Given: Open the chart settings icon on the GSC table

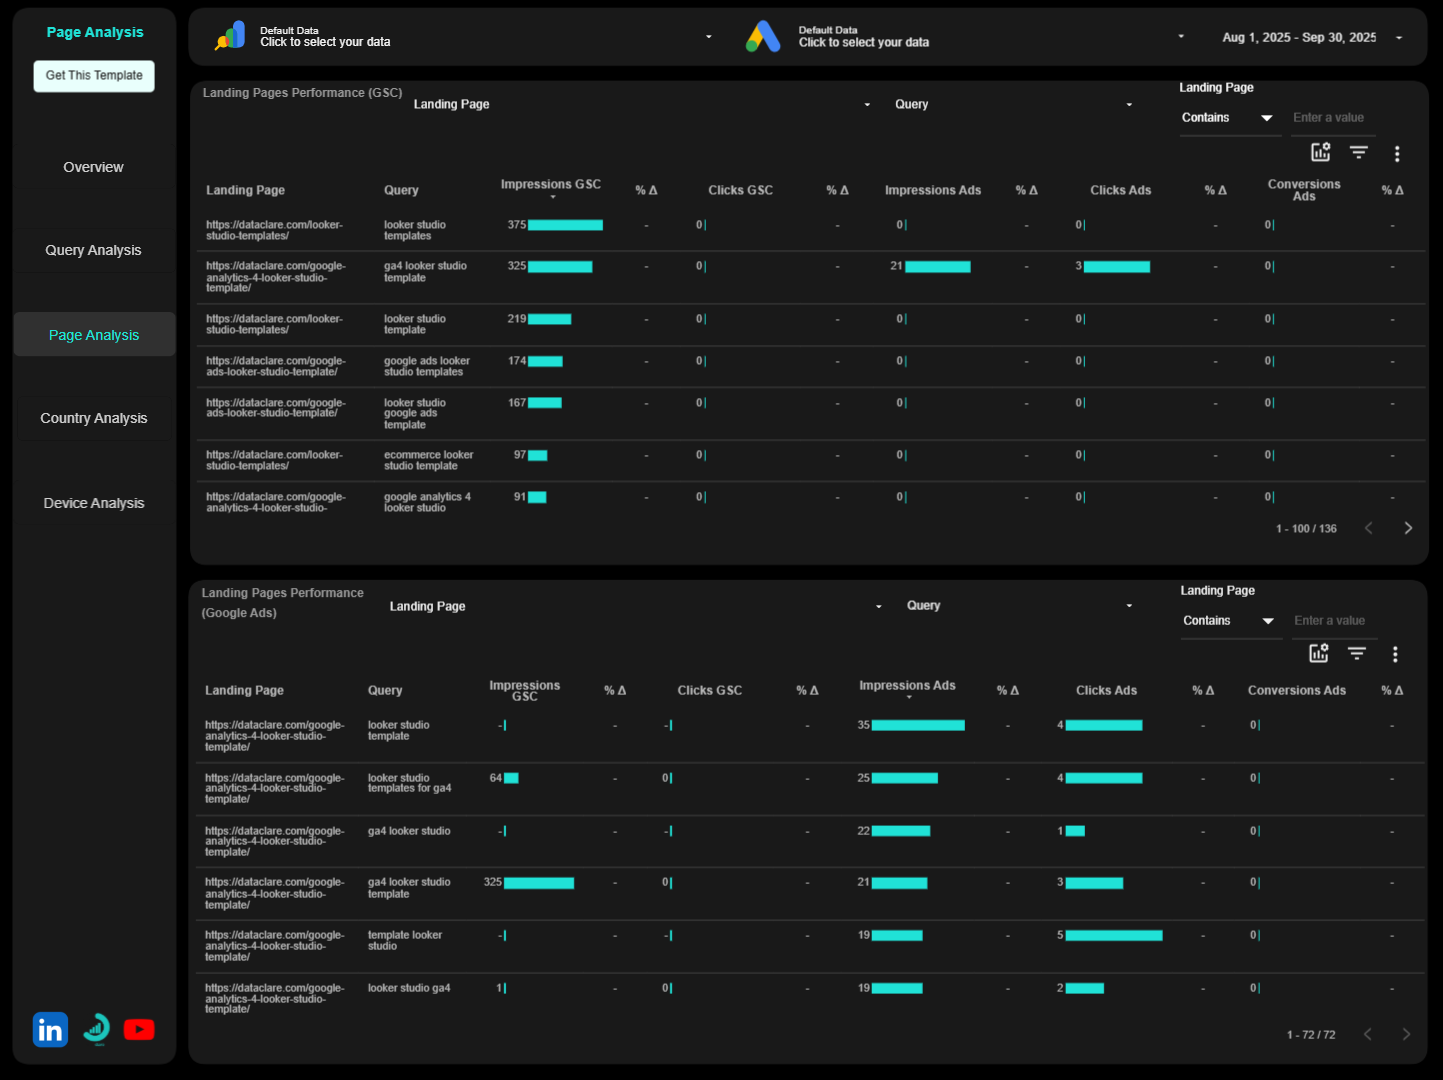Looking at the screenshot, I should [1320, 152].
